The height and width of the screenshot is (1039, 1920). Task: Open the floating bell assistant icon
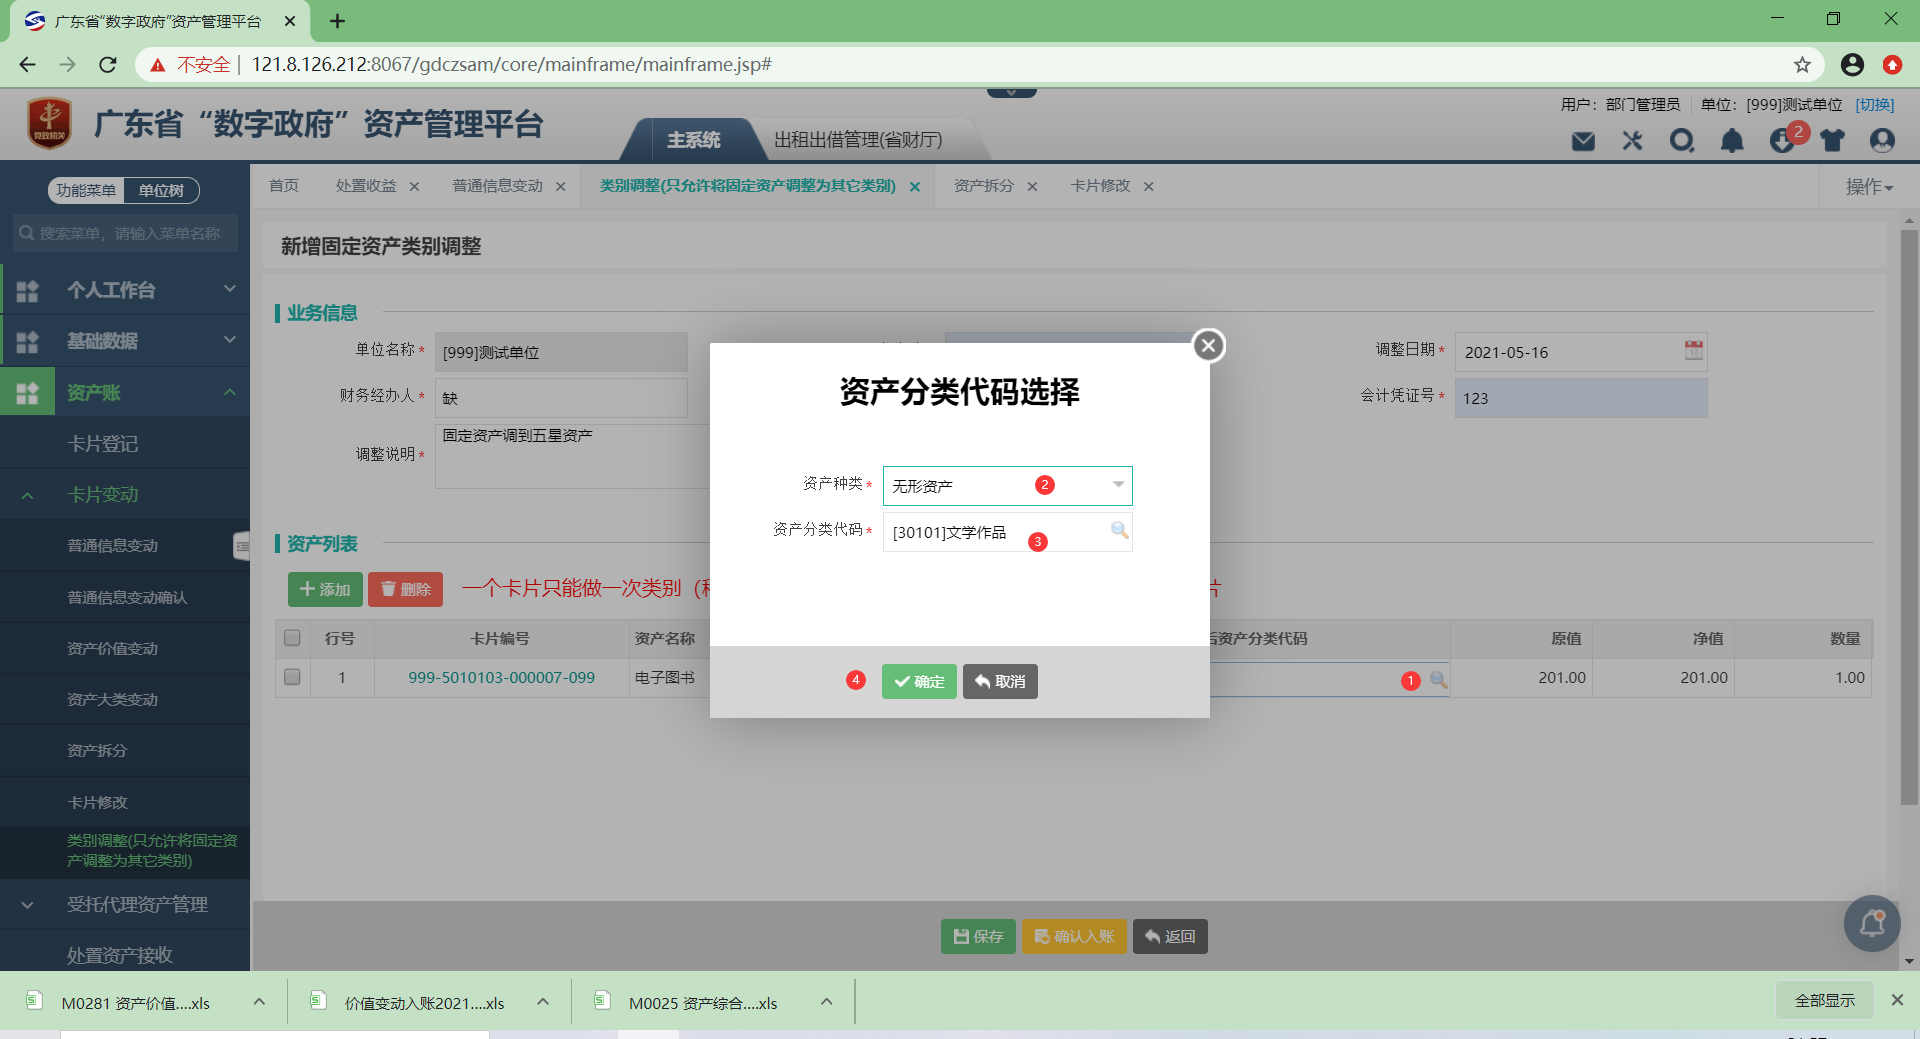tap(1872, 923)
